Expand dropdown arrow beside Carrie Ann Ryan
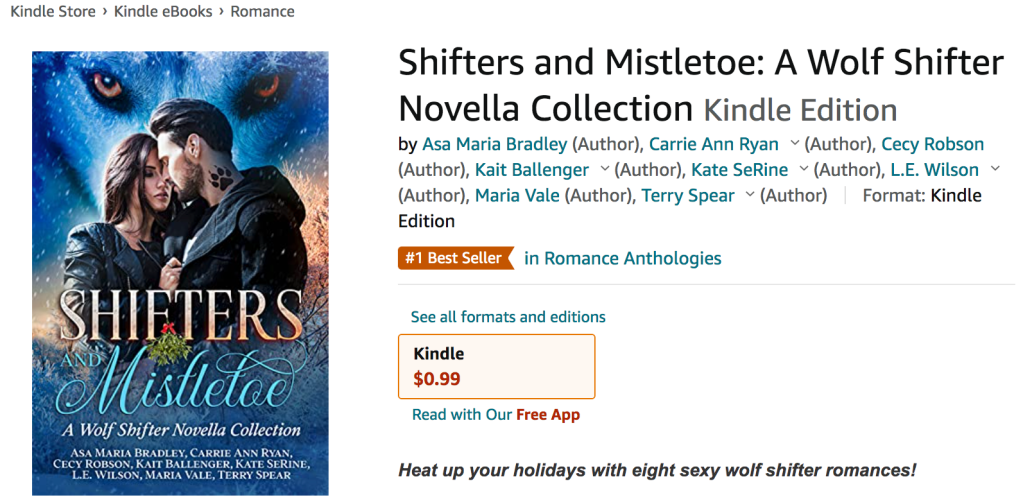This screenshot has width=1023, height=502. point(795,144)
